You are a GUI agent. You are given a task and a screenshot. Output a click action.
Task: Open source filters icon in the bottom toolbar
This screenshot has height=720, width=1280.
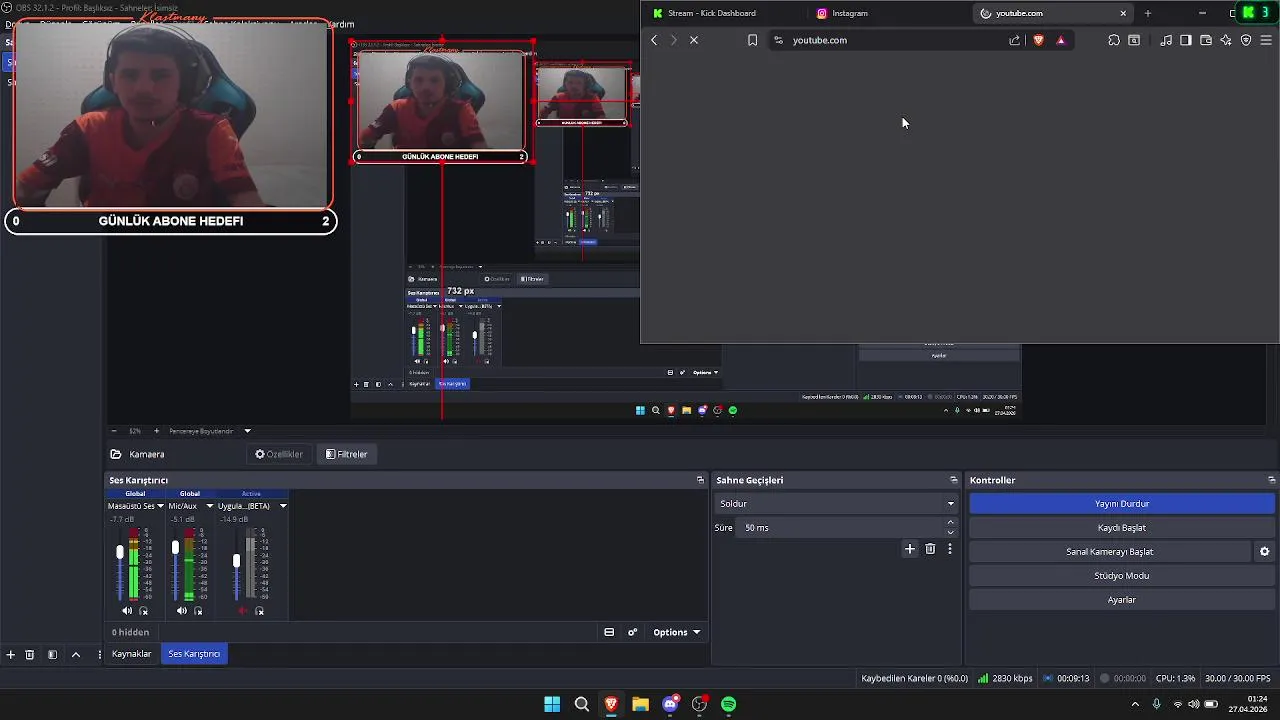tap(52, 655)
